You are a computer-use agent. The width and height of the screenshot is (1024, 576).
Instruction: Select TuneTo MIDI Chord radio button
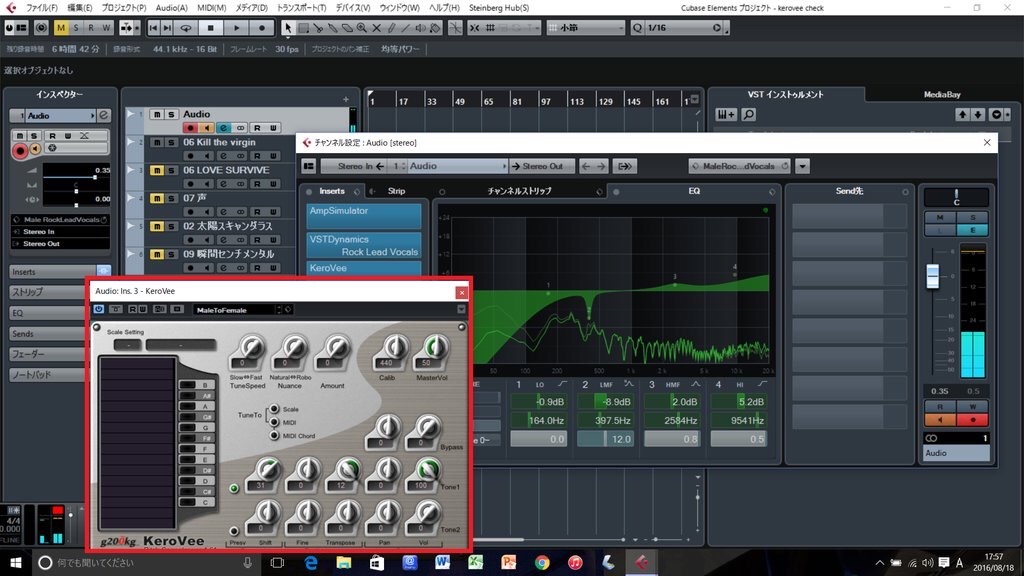pos(274,435)
